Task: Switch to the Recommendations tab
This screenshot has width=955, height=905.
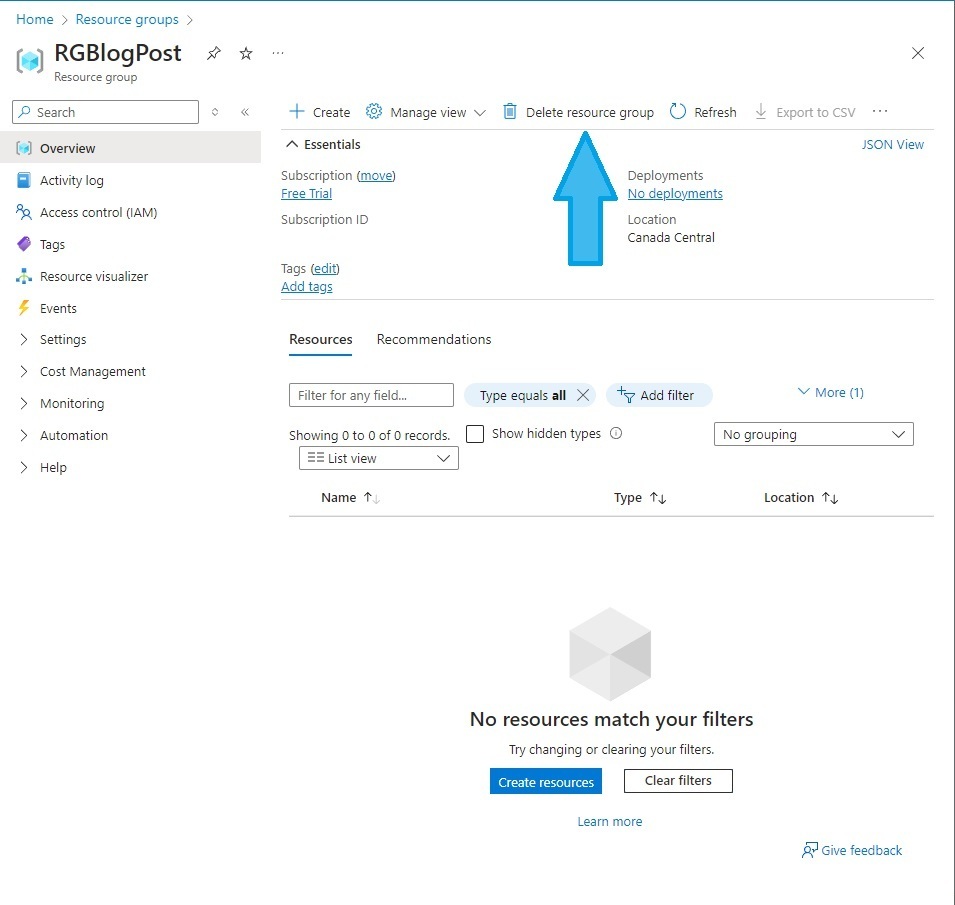Action: click(x=434, y=340)
